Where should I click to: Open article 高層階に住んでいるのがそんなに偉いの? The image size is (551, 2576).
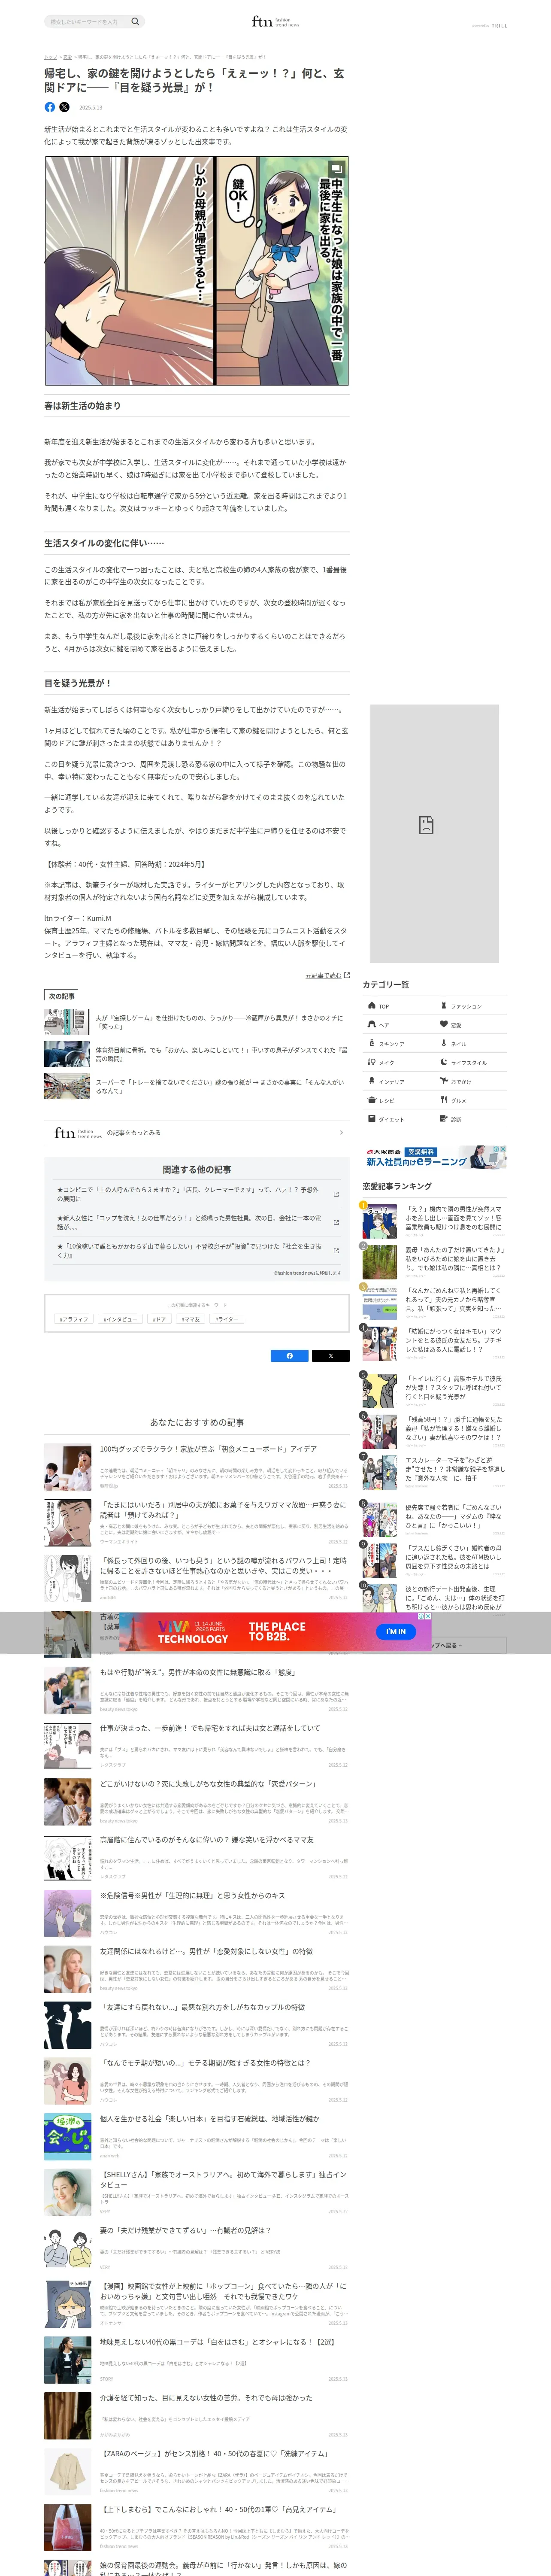point(197,1858)
